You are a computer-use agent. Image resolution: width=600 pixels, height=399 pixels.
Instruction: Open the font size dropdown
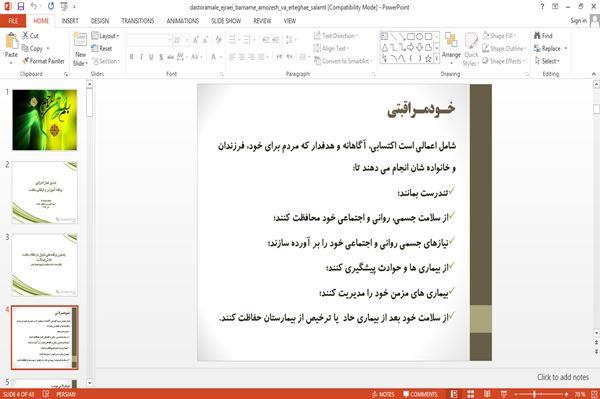click(x=187, y=40)
